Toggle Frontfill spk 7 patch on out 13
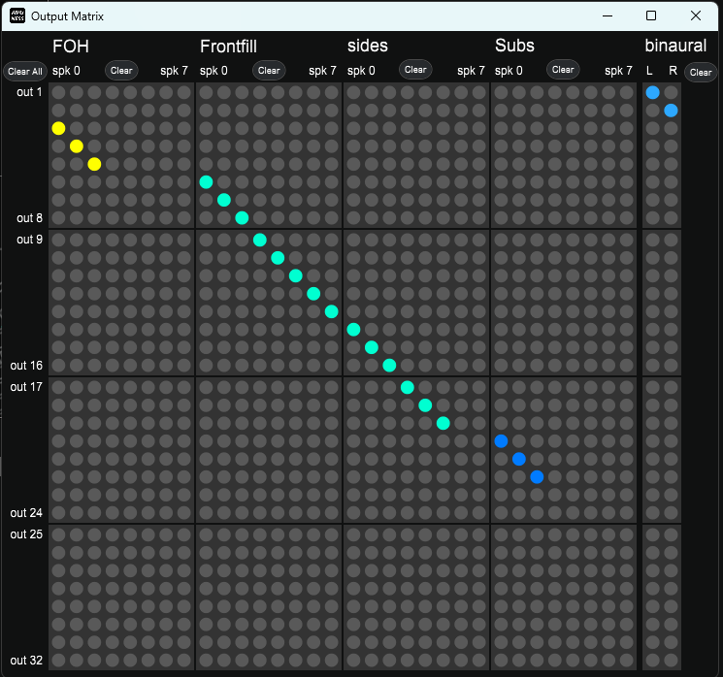 point(332,312)
